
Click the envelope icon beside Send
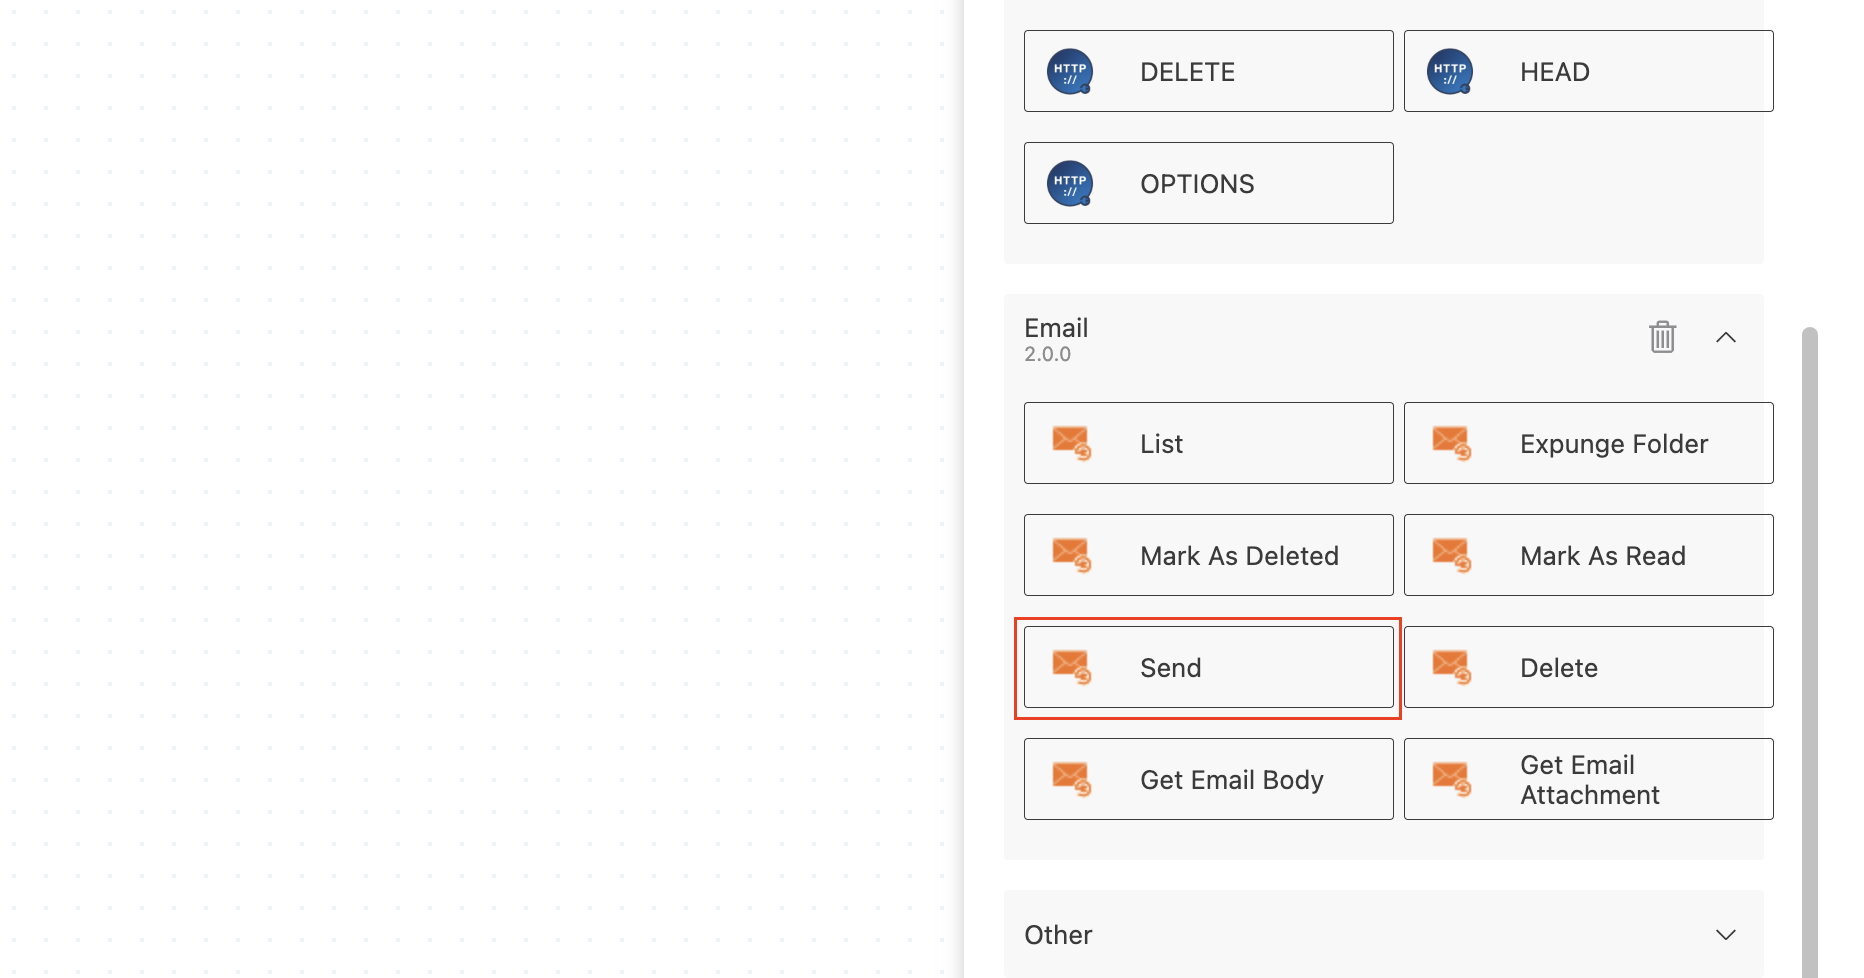[x=1071, y=667]
